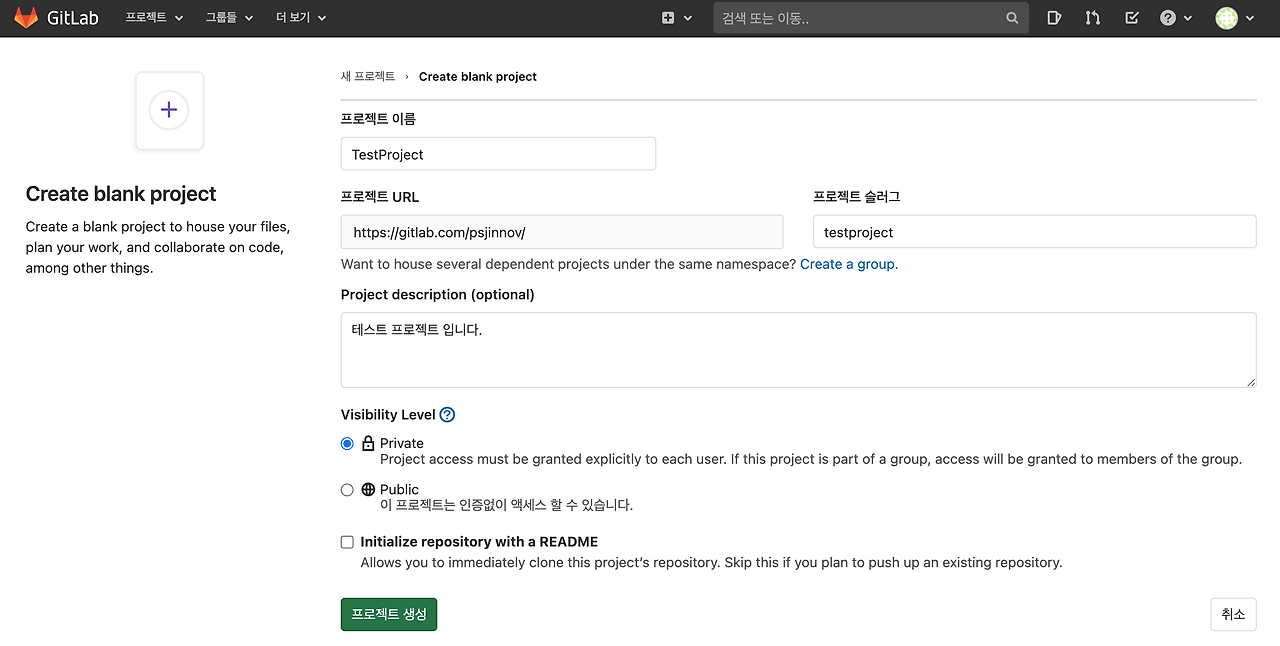Open the 그룹들 menu
This screenshot has height=646, width=1280.
[227, 17]
